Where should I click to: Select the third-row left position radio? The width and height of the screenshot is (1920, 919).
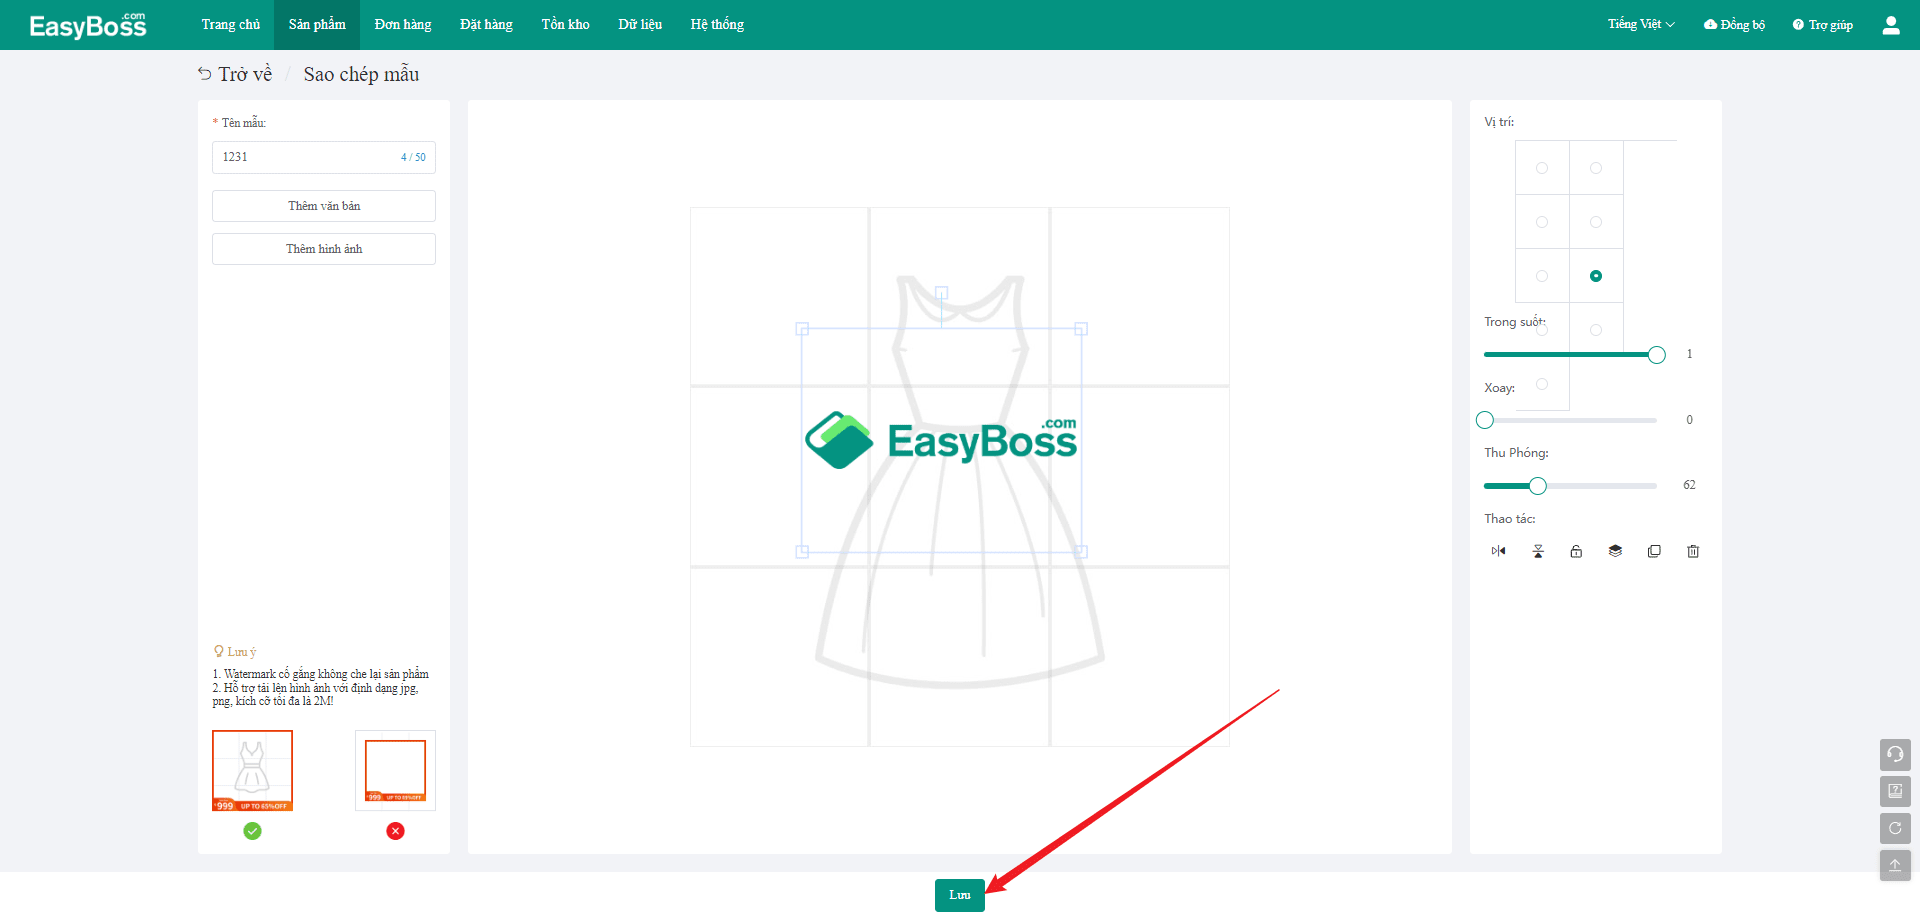click(1542, 276)
